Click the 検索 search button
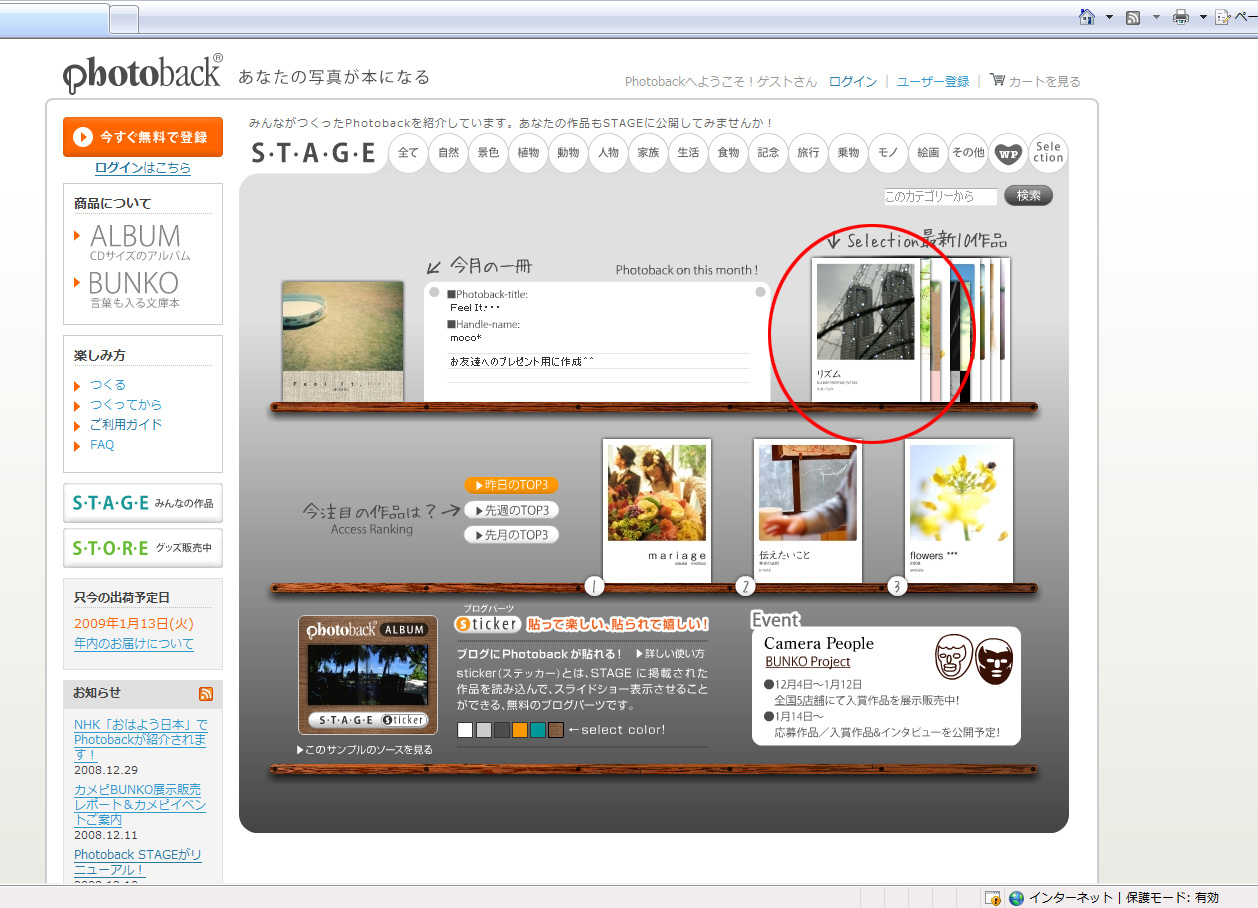 (1028, 196)
